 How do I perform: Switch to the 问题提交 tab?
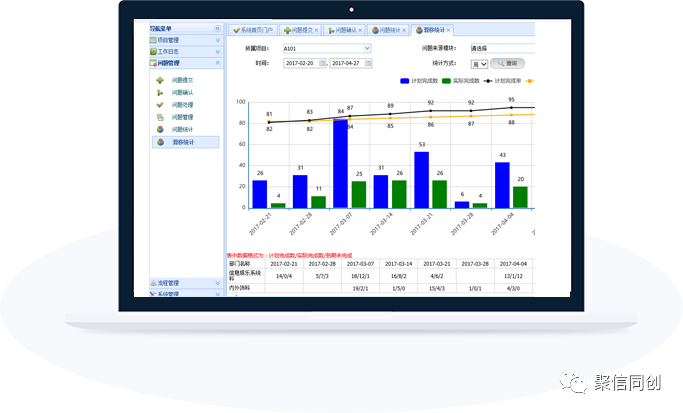point(301,30)
